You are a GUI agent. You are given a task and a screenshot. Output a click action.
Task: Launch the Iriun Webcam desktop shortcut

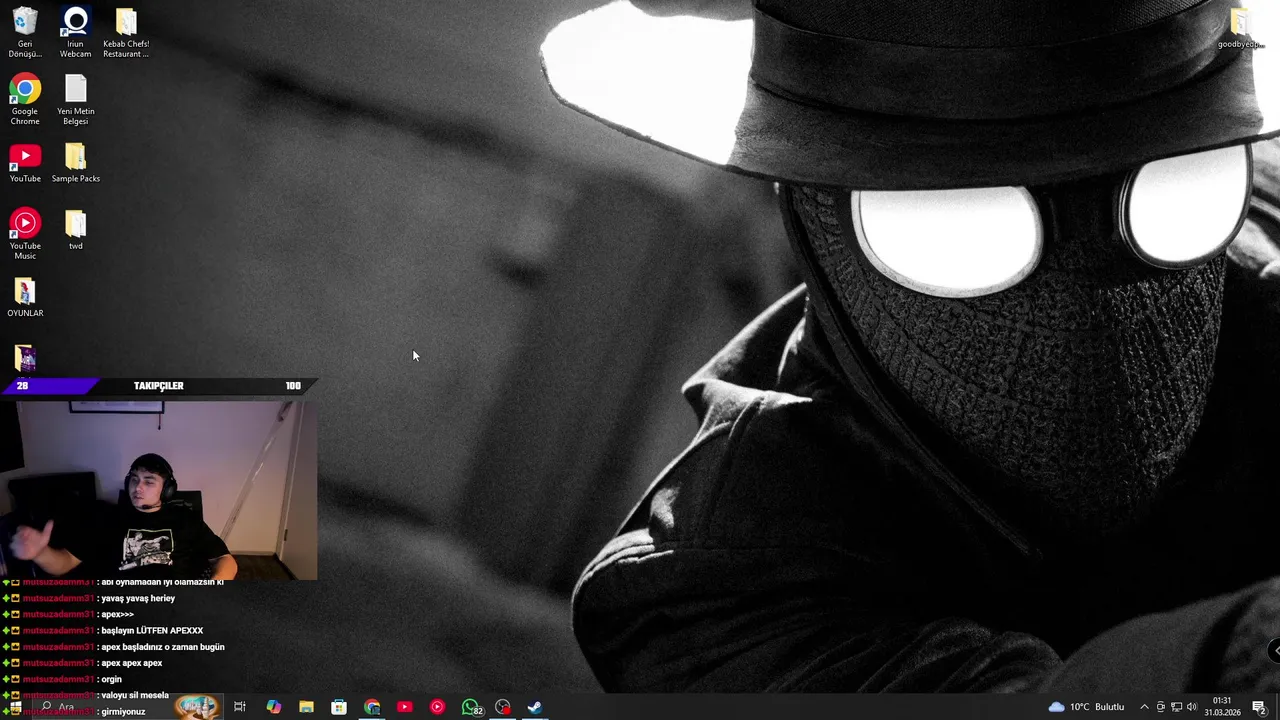tap(75, 32)
